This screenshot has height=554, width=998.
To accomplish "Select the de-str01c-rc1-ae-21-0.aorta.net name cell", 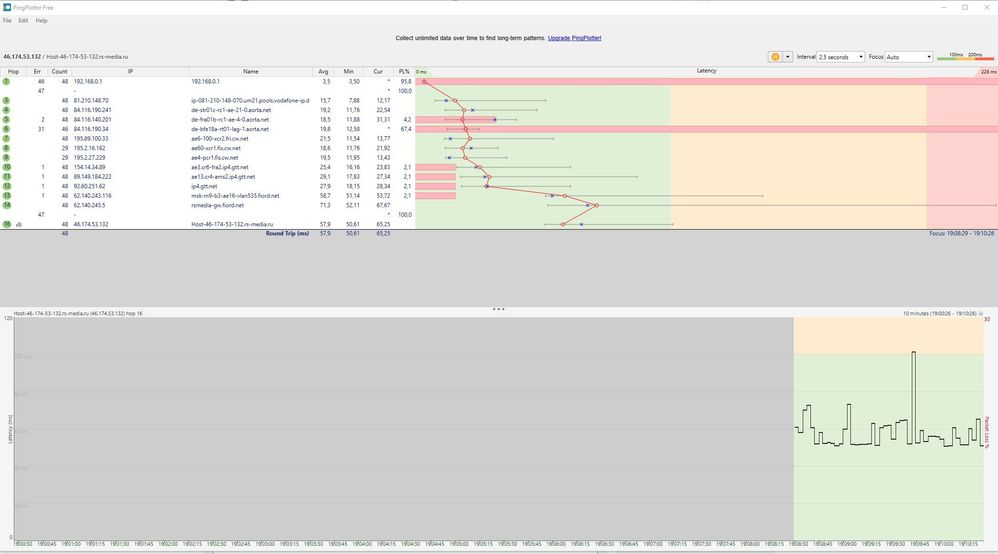I will 231,110.
